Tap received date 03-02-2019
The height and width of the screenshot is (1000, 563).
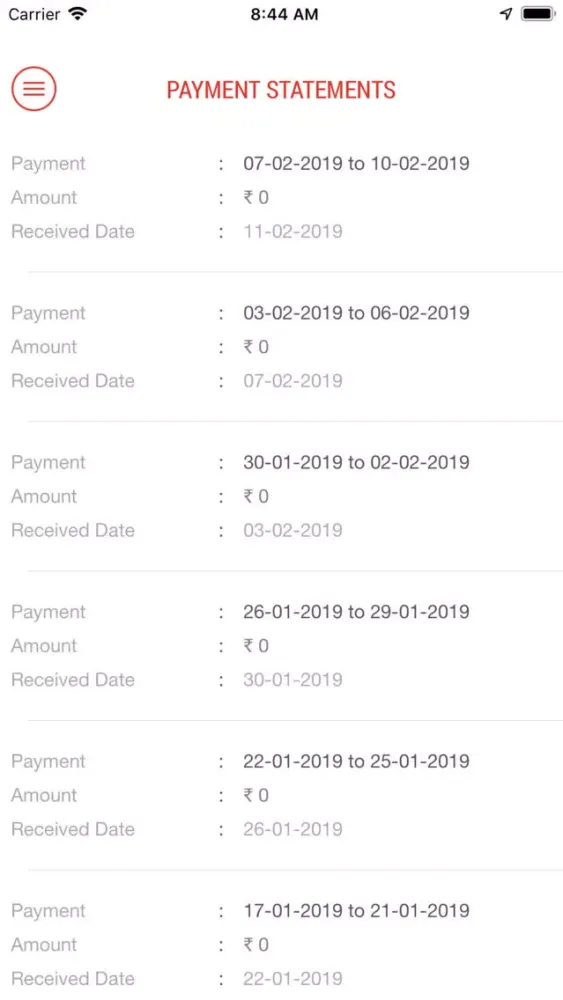point(293,530)
